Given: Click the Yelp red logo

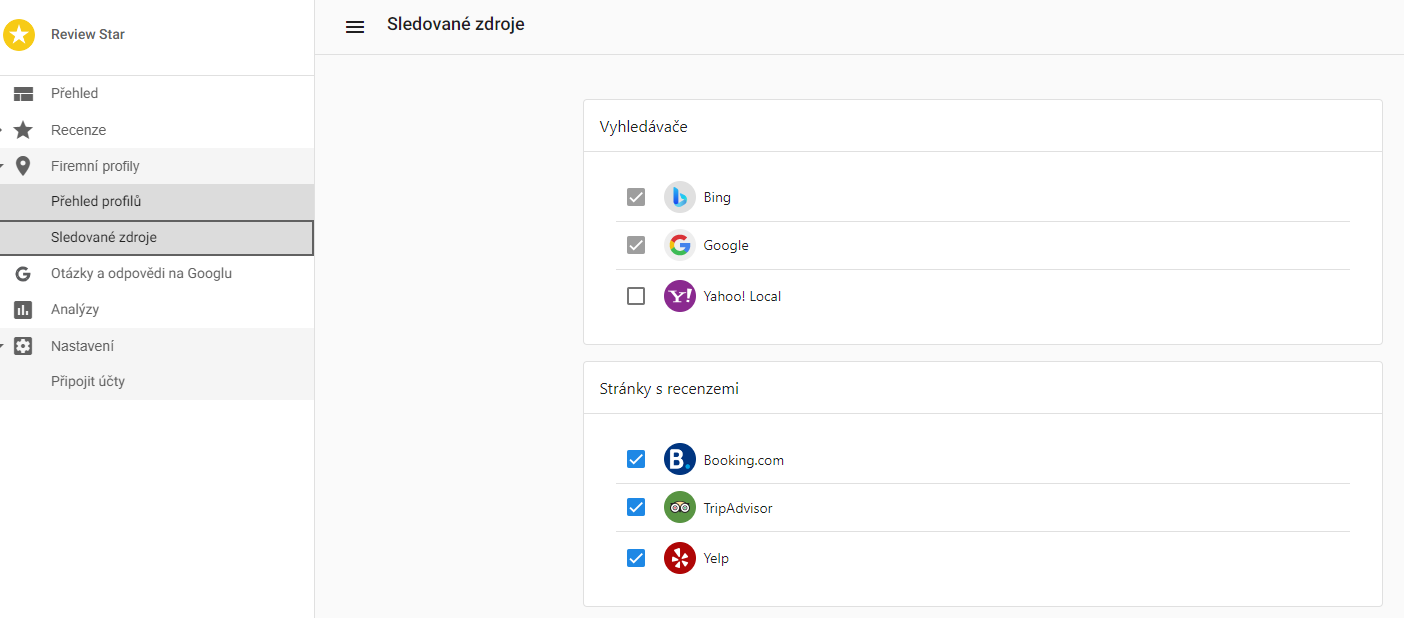Looking at the screenshot, I should [680, 558].
